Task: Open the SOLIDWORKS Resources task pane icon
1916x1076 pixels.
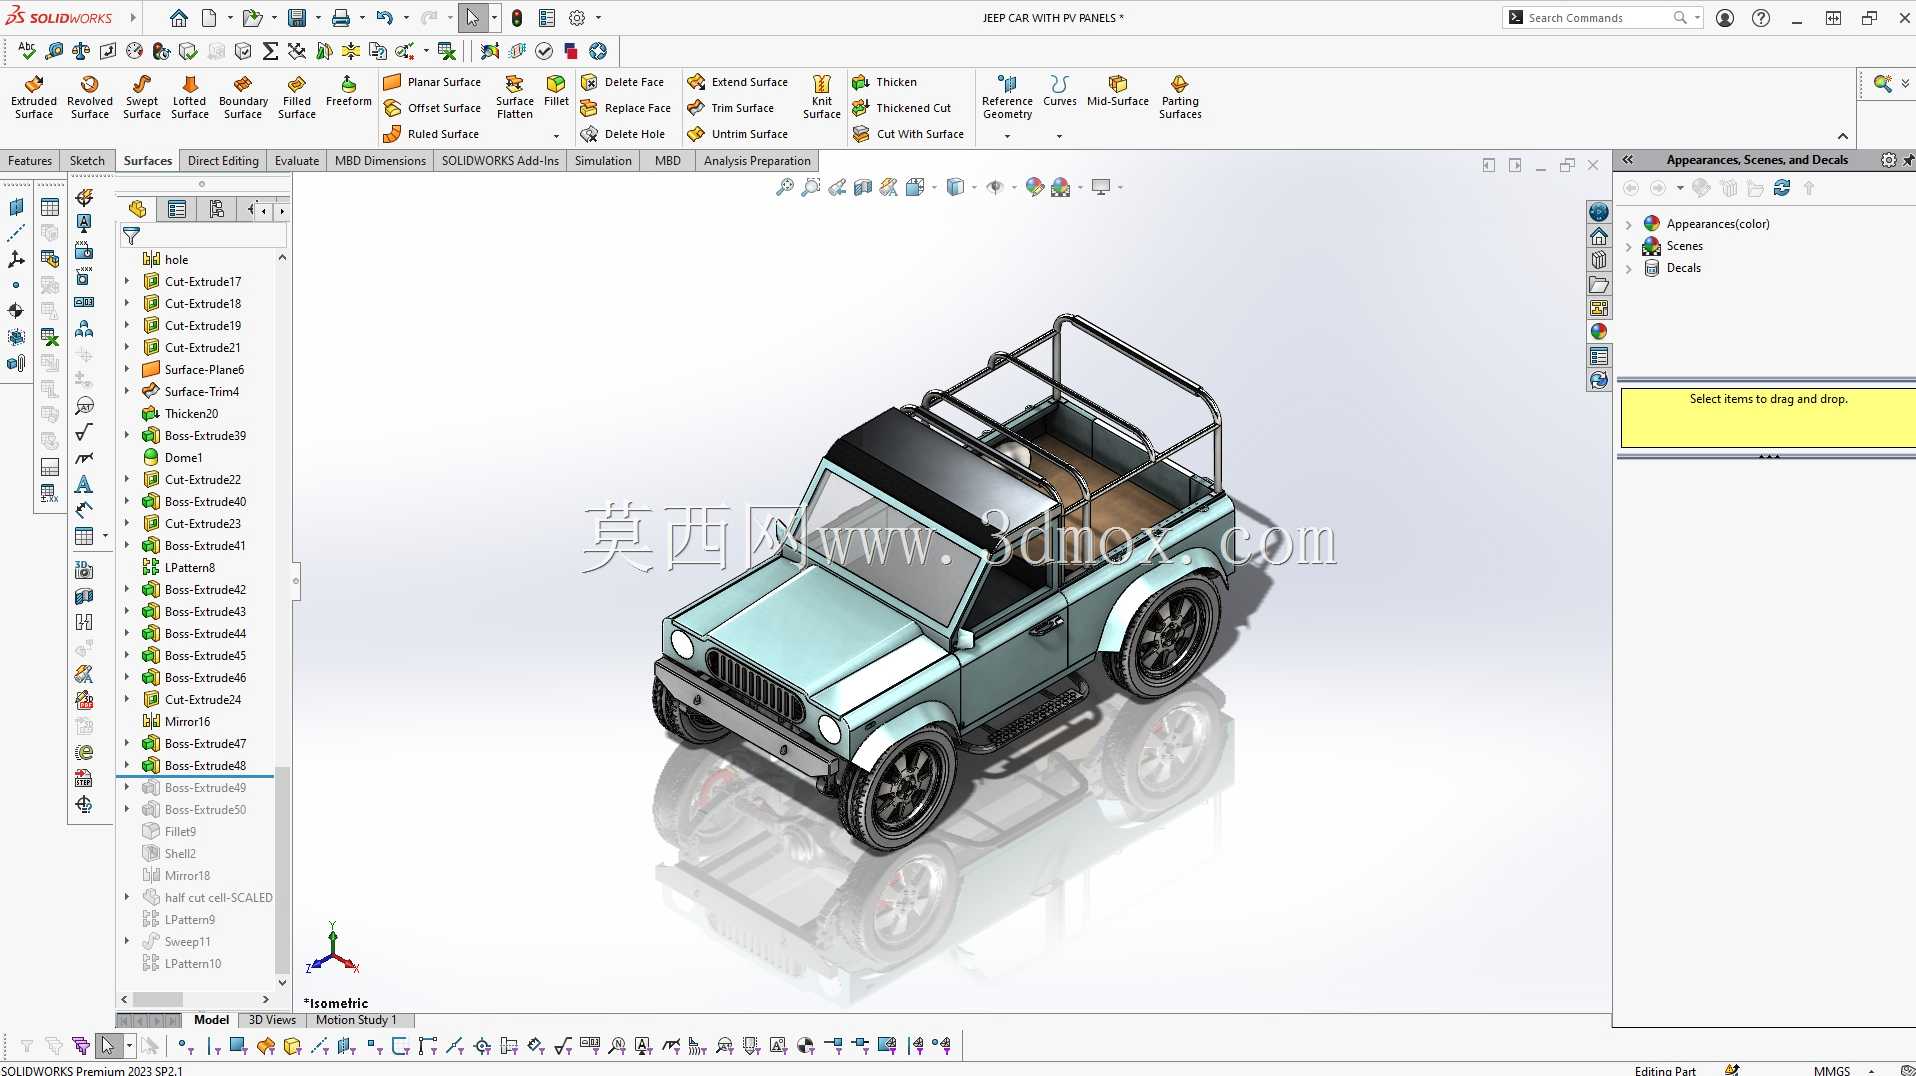Action: pyautogui.click(x=1599, y=236)
